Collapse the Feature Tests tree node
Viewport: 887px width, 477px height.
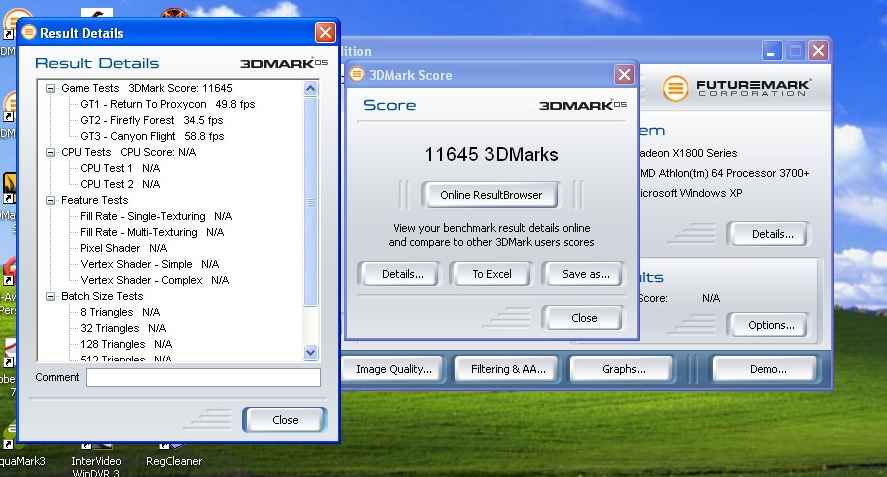tap(50, 200)
